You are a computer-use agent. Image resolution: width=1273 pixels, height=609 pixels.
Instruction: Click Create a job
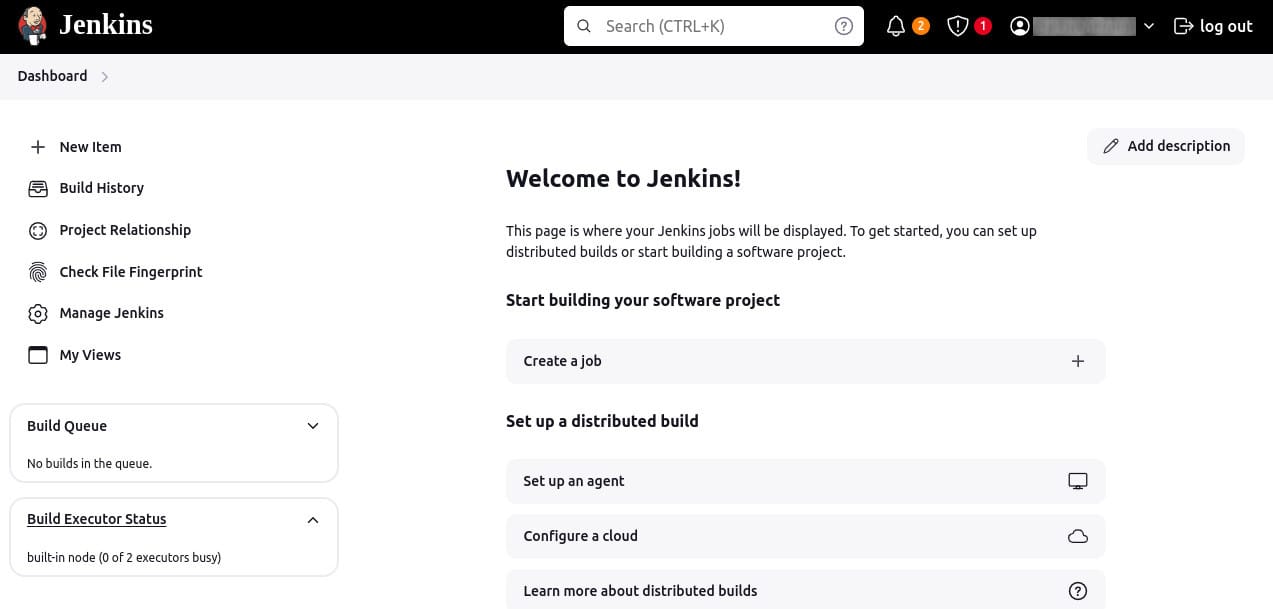(805, 361)
